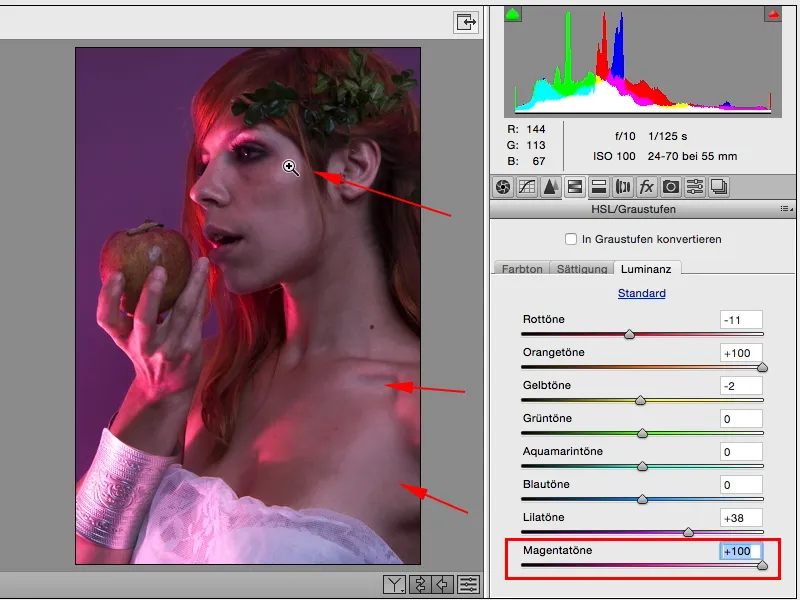Toggle full screen mode icon above the preview
This screenshot has height=600, width=800.
466,22
